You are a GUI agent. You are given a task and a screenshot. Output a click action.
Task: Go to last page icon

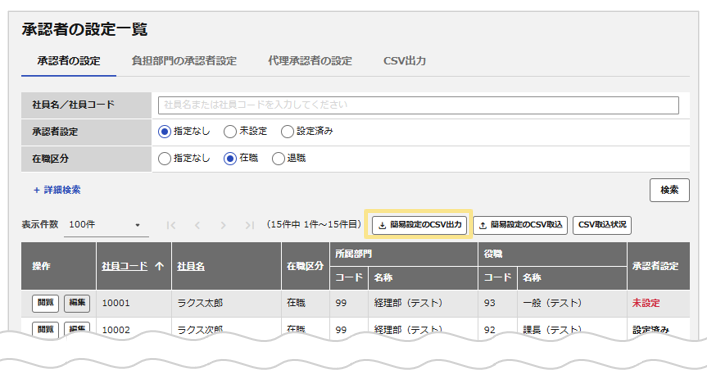click(249, 225)
